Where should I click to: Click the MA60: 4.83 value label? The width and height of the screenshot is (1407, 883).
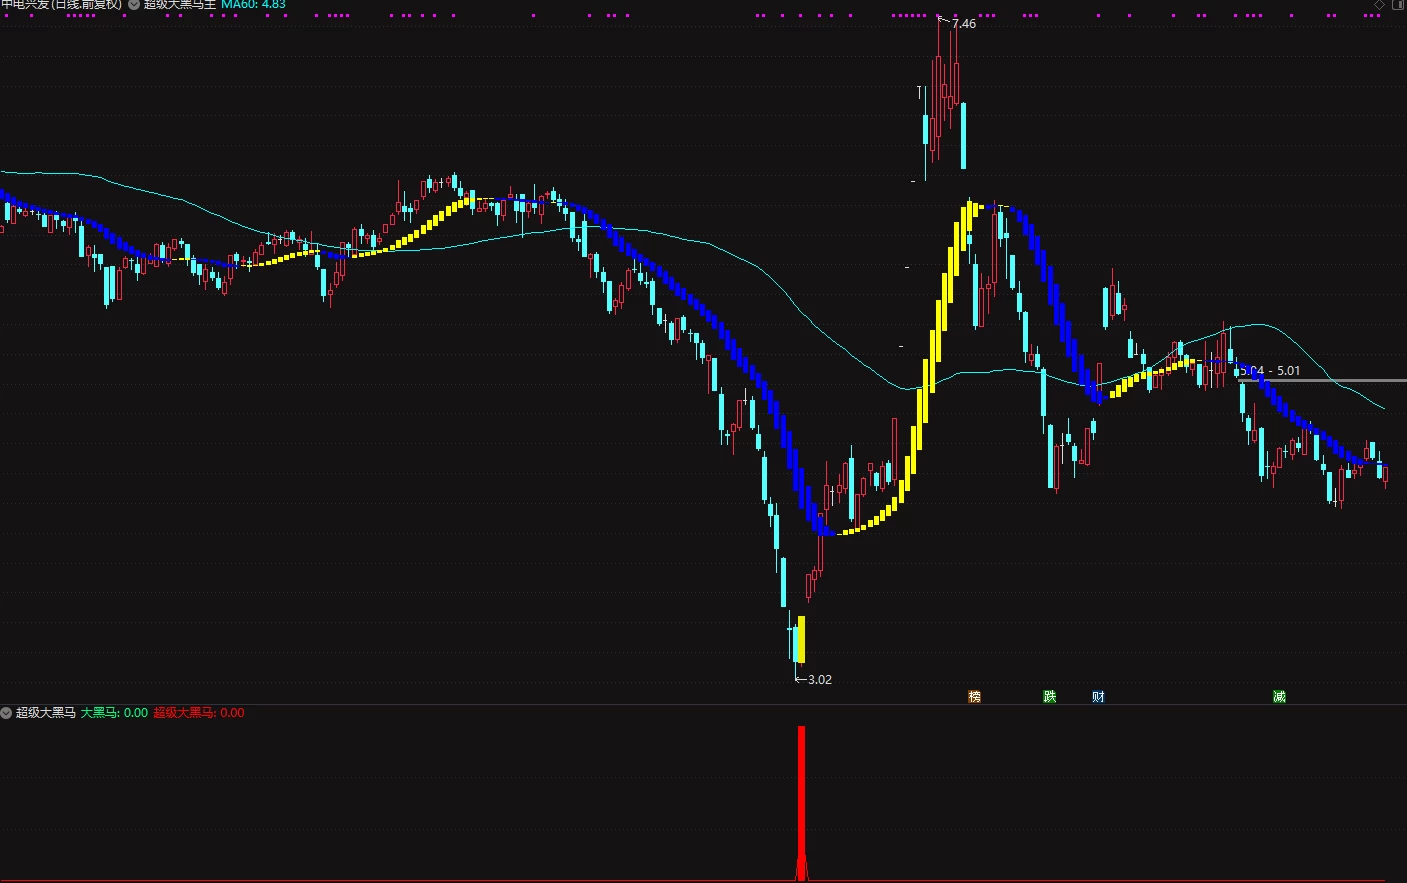pos(253,5)
